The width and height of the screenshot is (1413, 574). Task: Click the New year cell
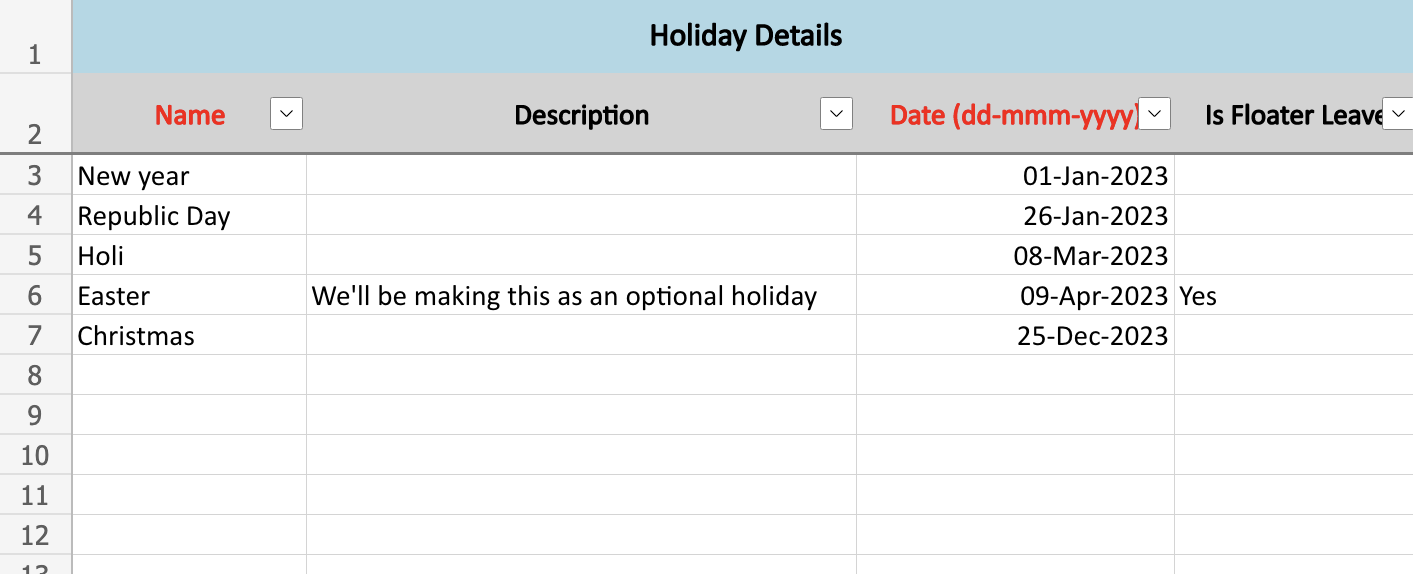click(190, 176)
